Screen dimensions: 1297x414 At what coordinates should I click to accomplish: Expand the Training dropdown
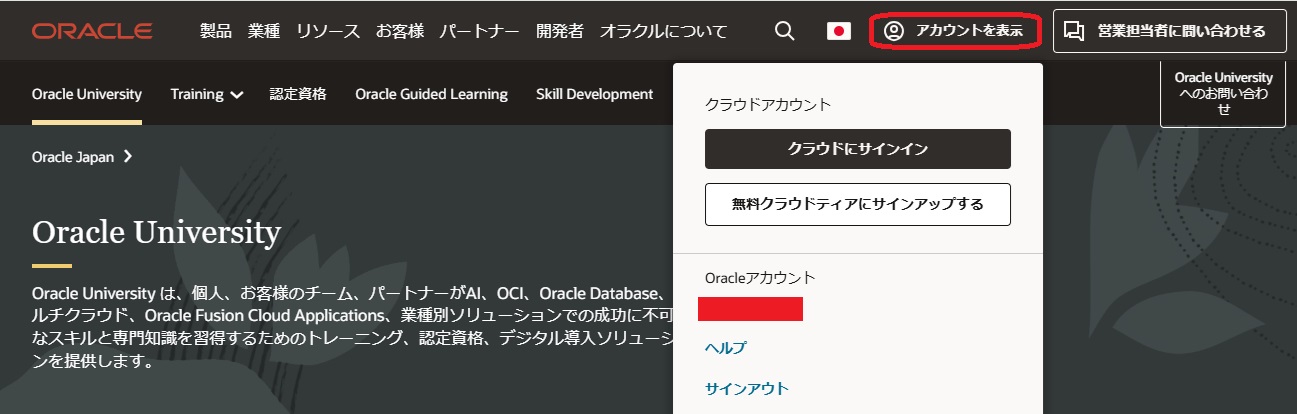207,94
